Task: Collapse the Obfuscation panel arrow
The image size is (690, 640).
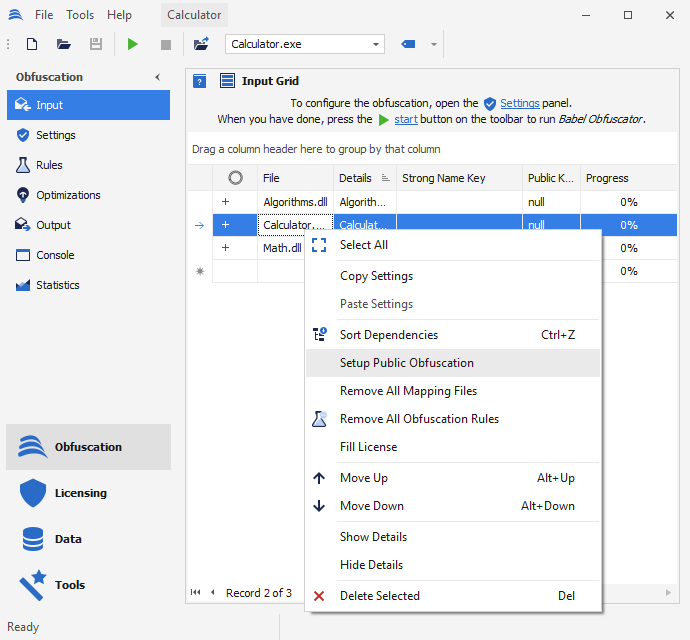Action: coord(157,77)
